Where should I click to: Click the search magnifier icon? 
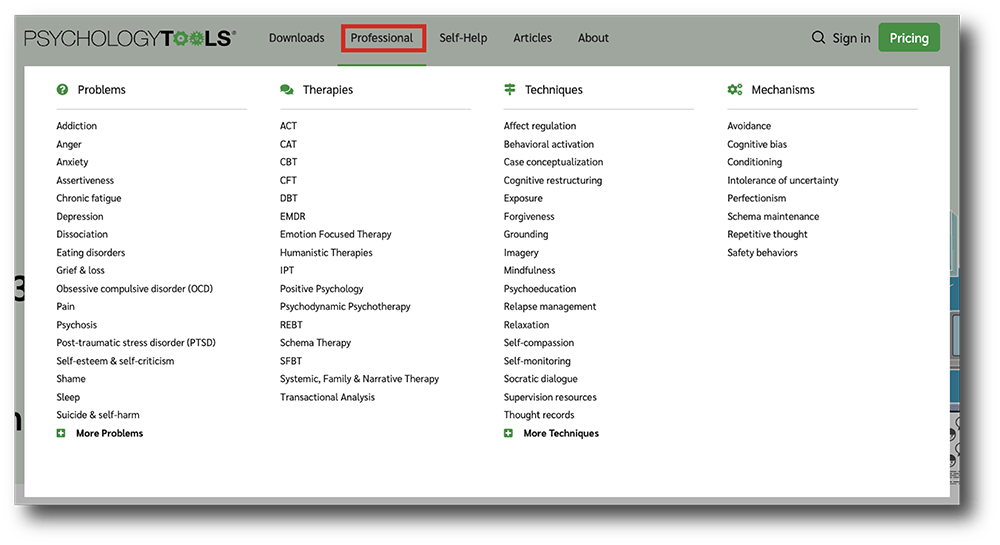(818, 38)
